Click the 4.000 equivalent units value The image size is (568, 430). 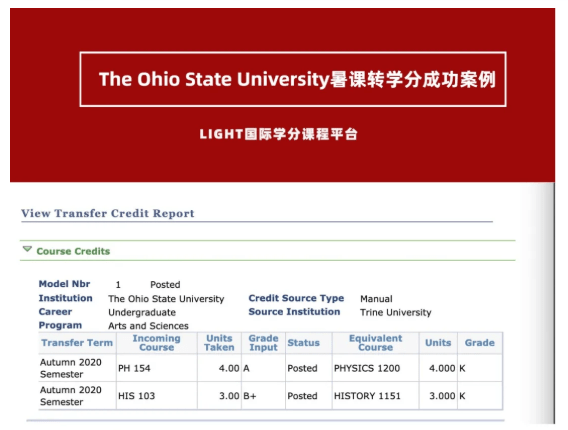tap(442, 368)
